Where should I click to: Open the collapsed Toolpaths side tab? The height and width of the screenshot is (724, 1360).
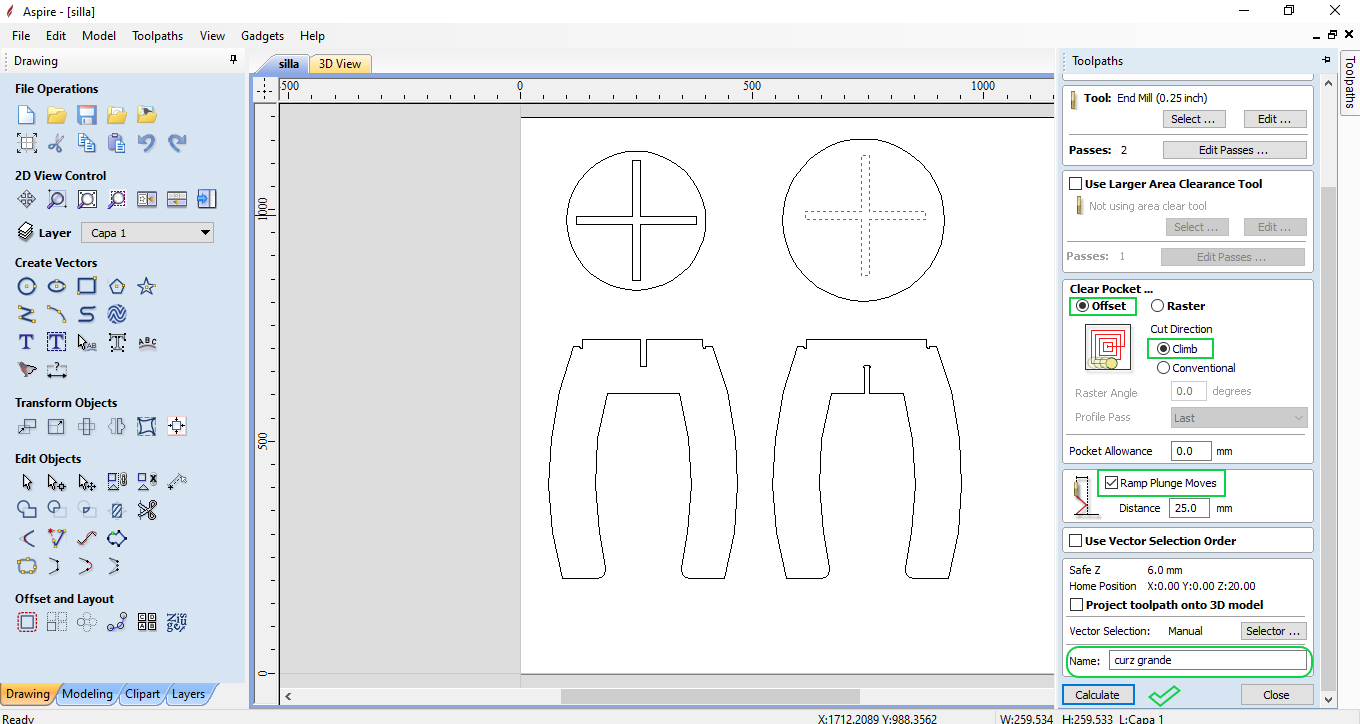(1349, 82)
